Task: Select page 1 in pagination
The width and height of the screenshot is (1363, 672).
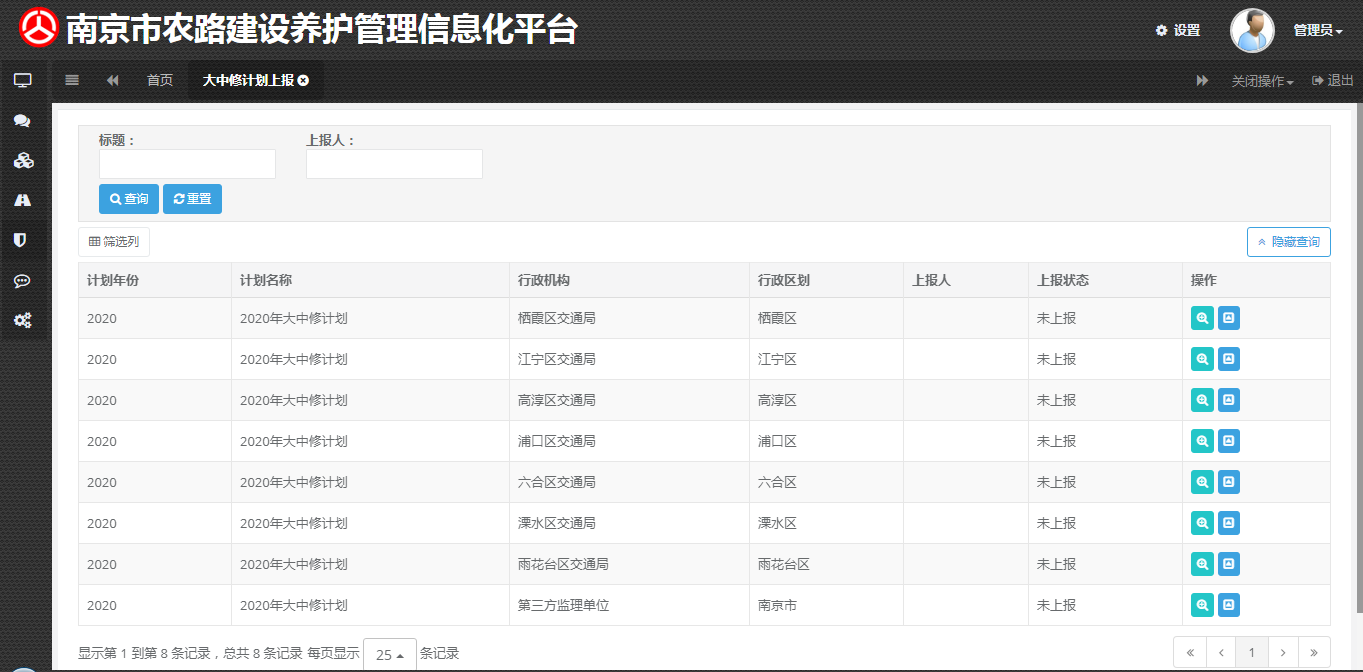Action: click(x=1251, y=653)
